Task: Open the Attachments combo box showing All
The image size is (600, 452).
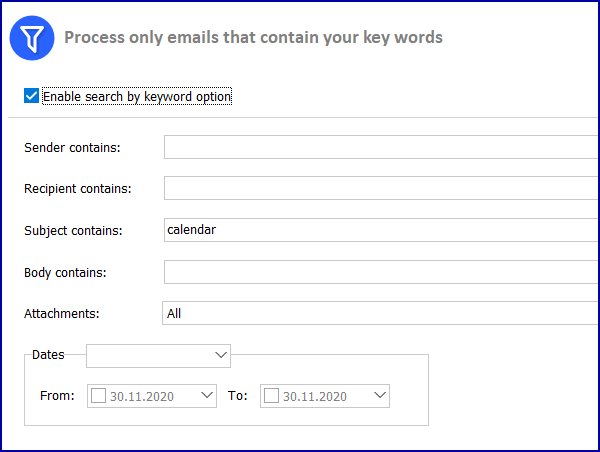Action: pos(381,313)
